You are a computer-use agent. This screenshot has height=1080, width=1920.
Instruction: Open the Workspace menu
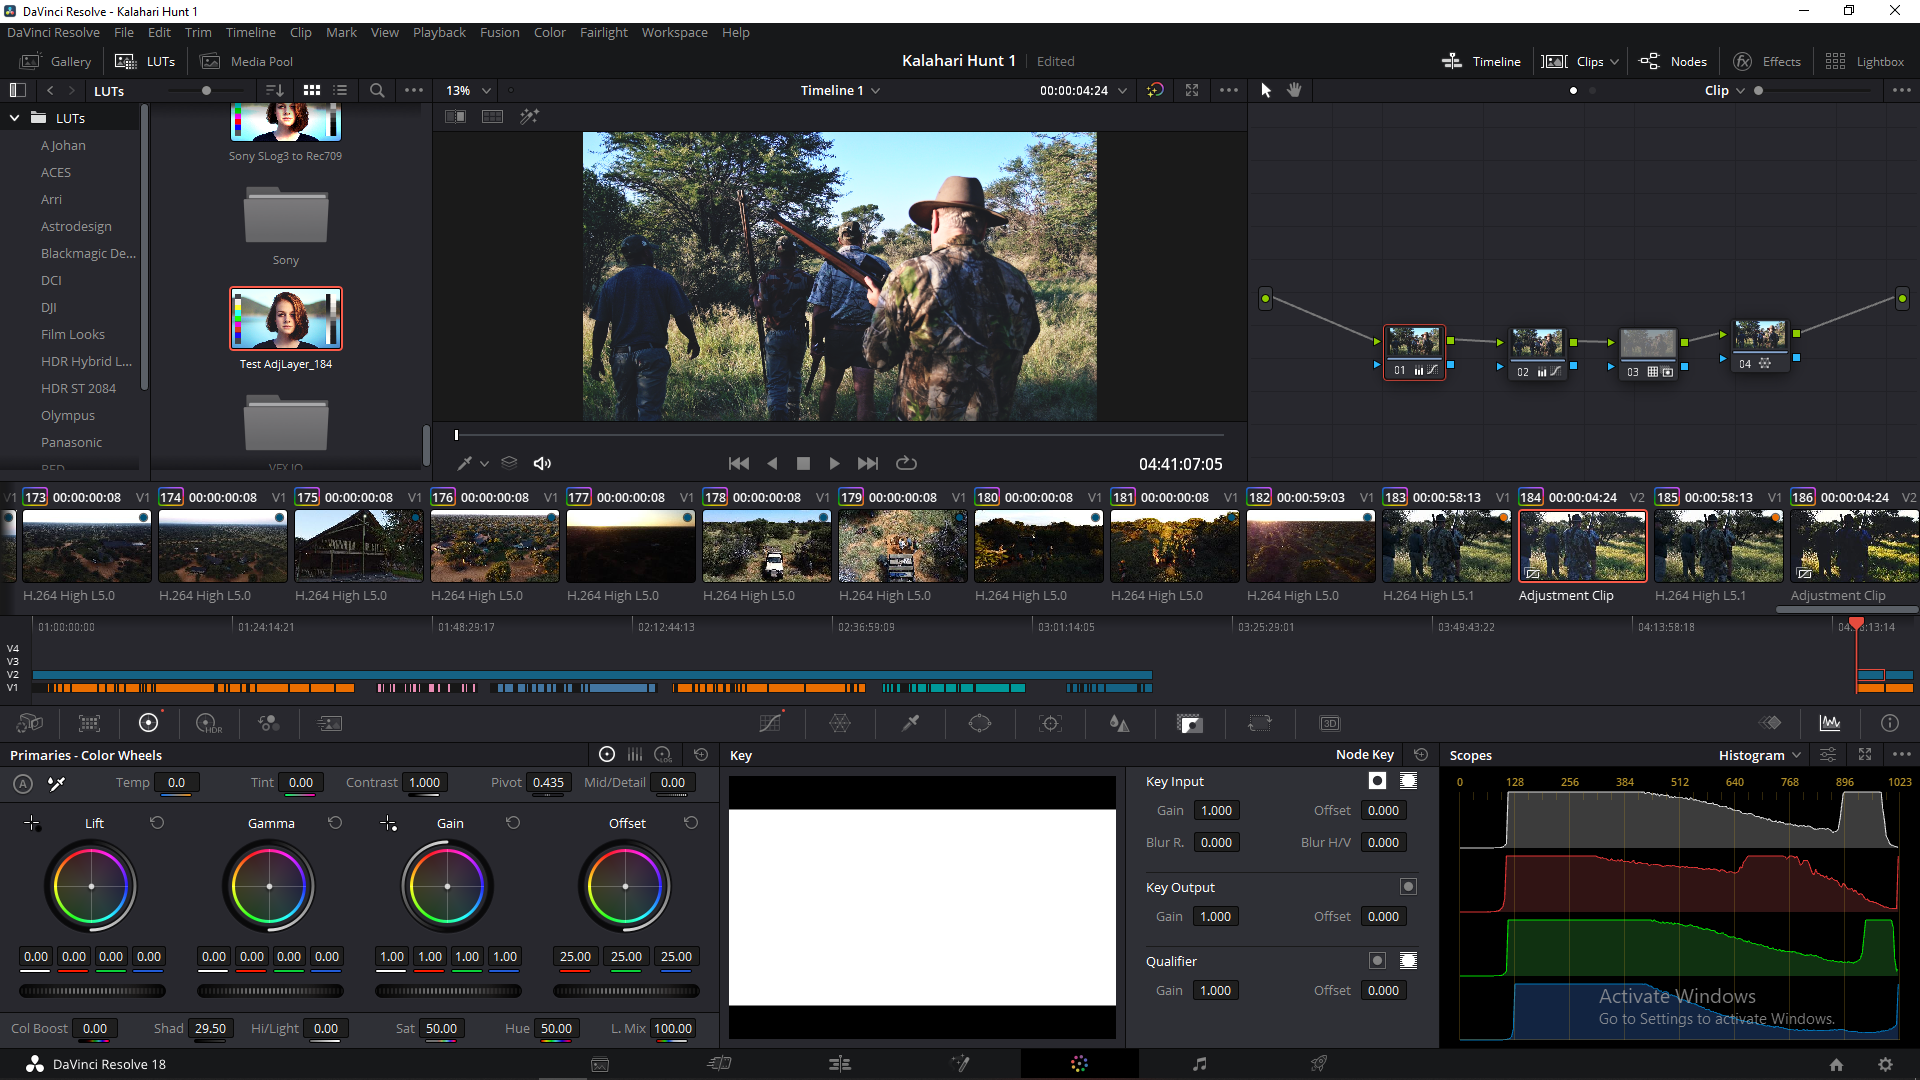[x=674, y=33]
